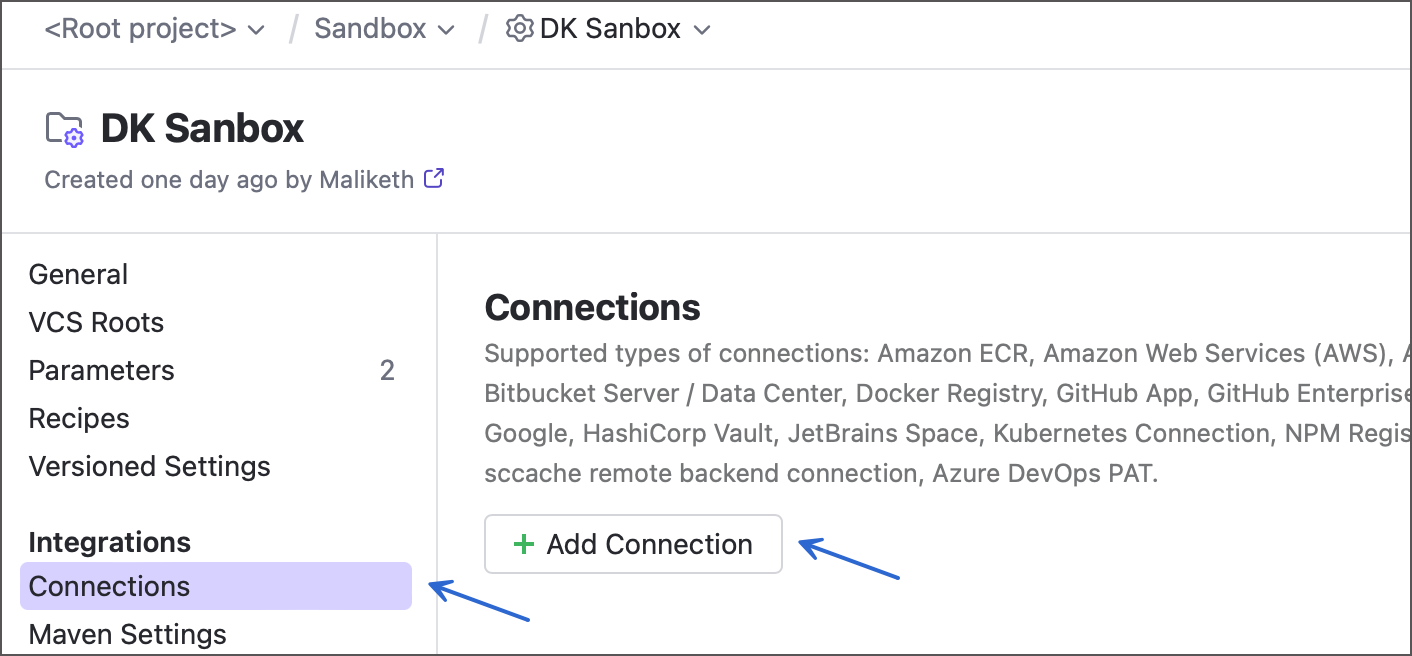Open Versioned Settings
This screenshot has width=1412, height=656.
pos(150,466)
